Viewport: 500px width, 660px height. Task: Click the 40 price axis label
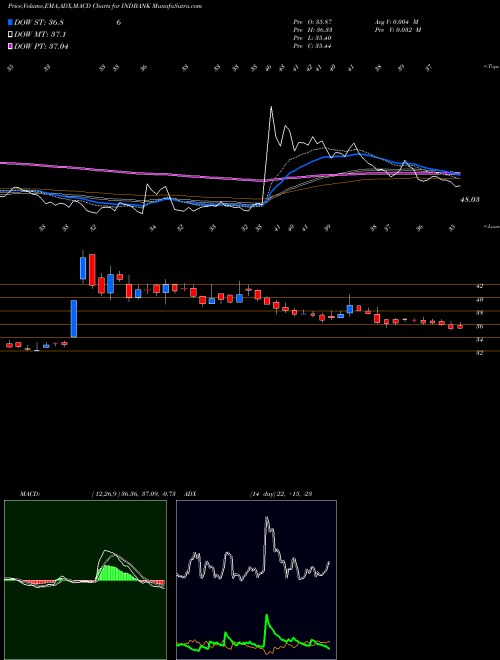[x=479, y=300]
